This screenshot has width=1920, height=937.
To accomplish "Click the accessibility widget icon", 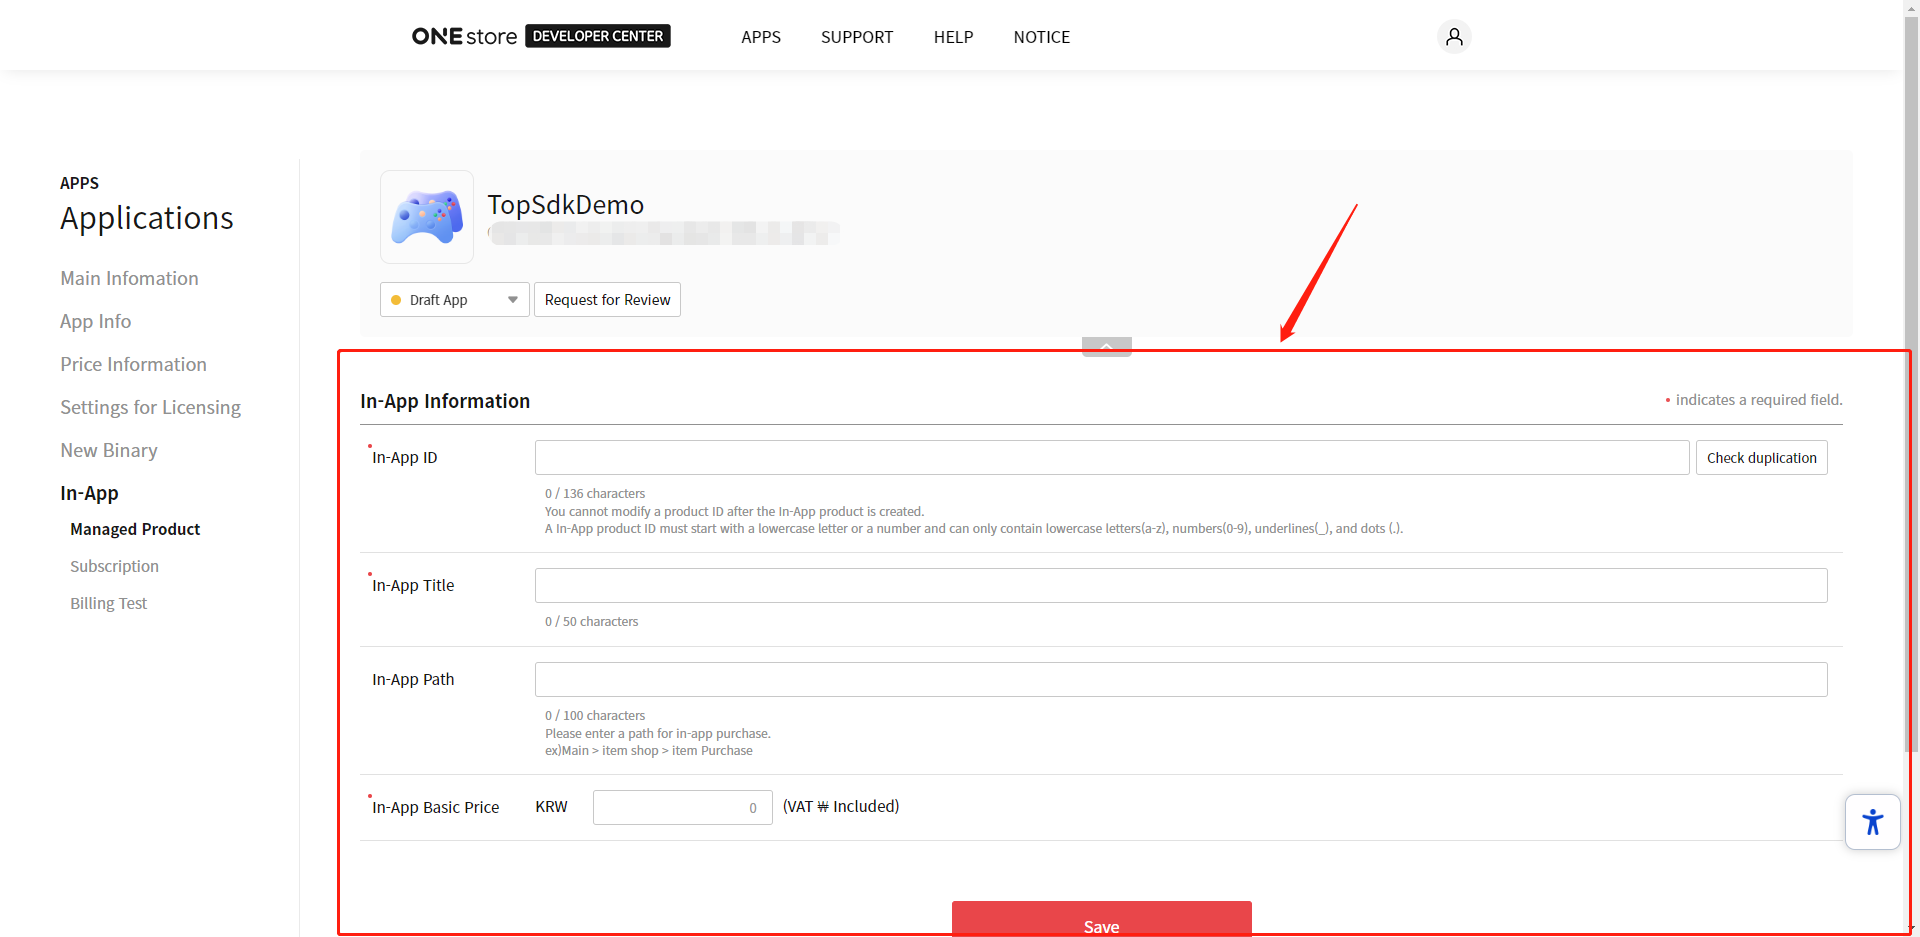I will (1872, 822).
